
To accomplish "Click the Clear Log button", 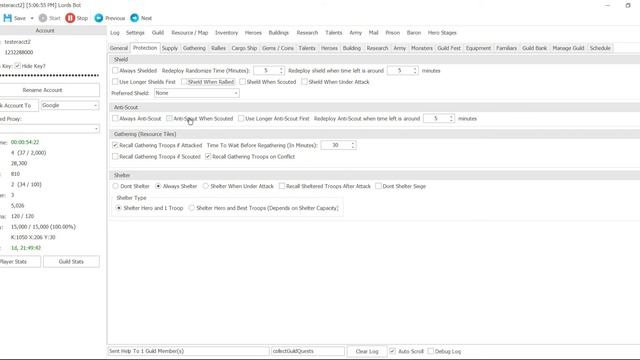I will tap(367, 351).
